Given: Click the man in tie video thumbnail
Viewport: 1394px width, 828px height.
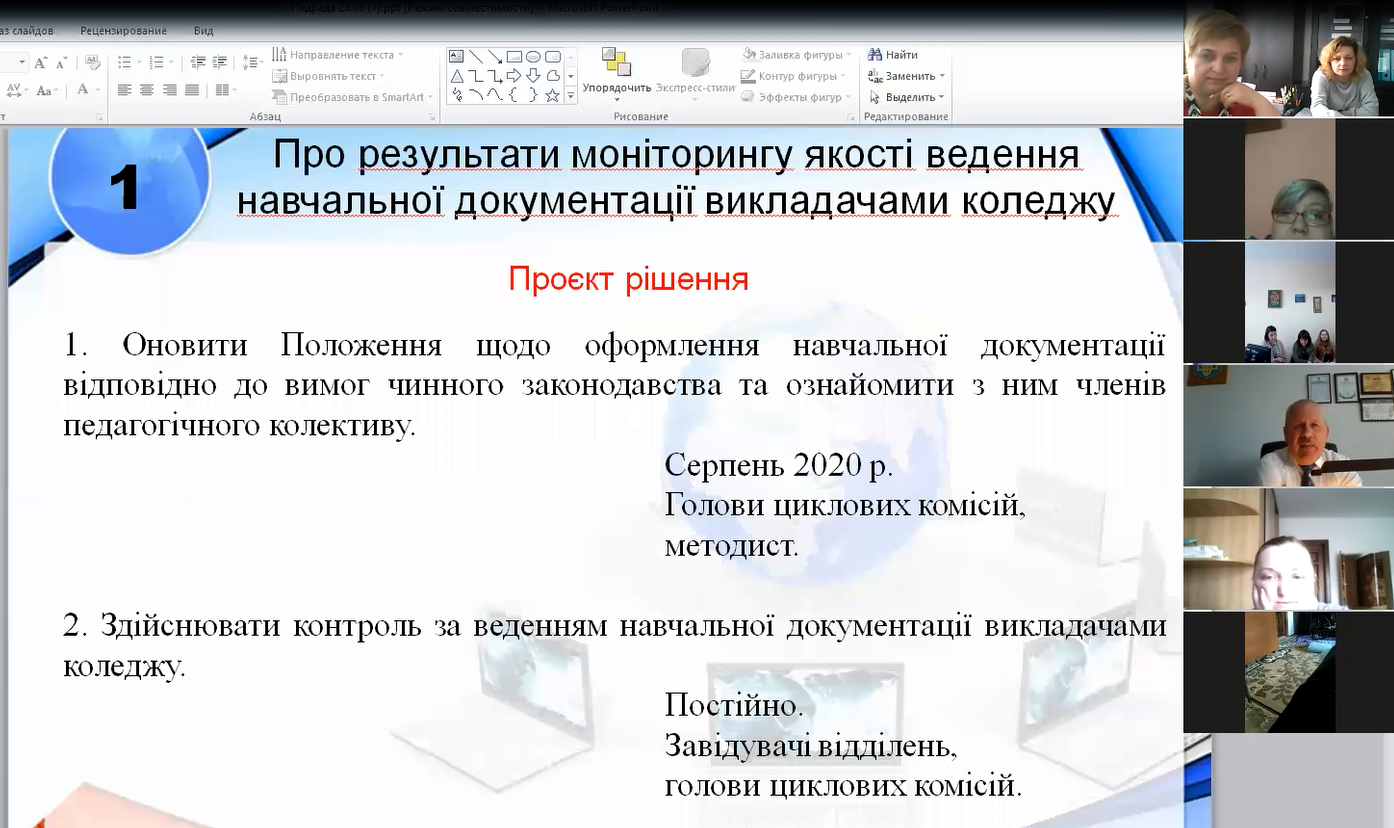Looking at the screenshot, I should tap(1288, 426).
